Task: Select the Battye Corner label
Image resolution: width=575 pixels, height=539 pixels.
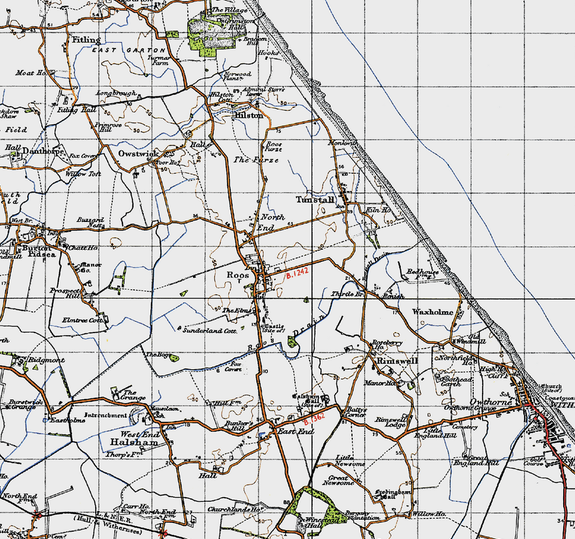Action: coord(355,412)
